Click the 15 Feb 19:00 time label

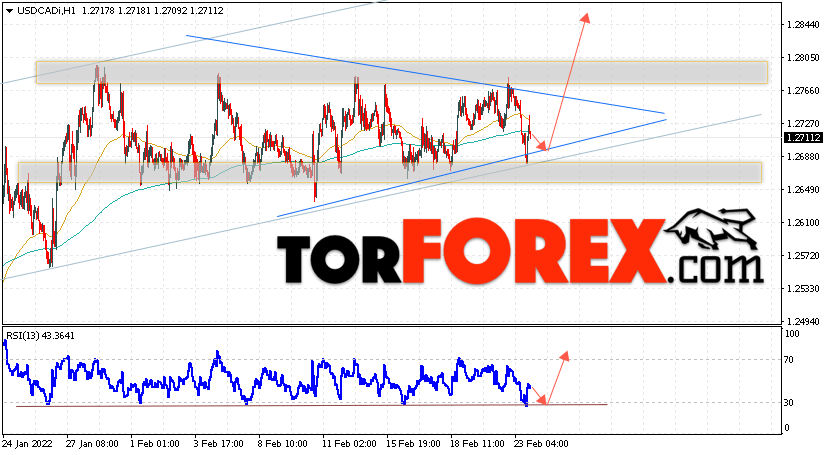[413, 443]
